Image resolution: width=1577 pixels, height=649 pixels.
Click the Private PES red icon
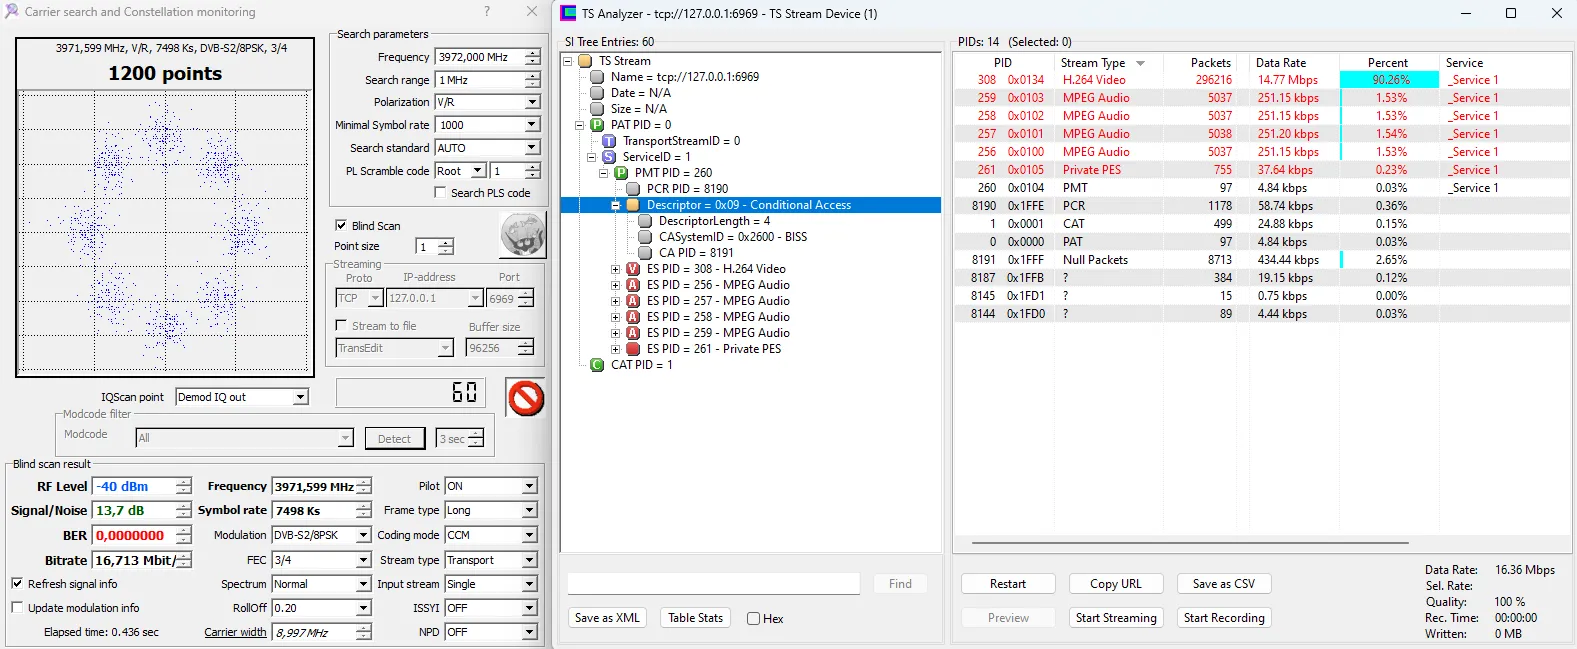(x=633, y=349)
